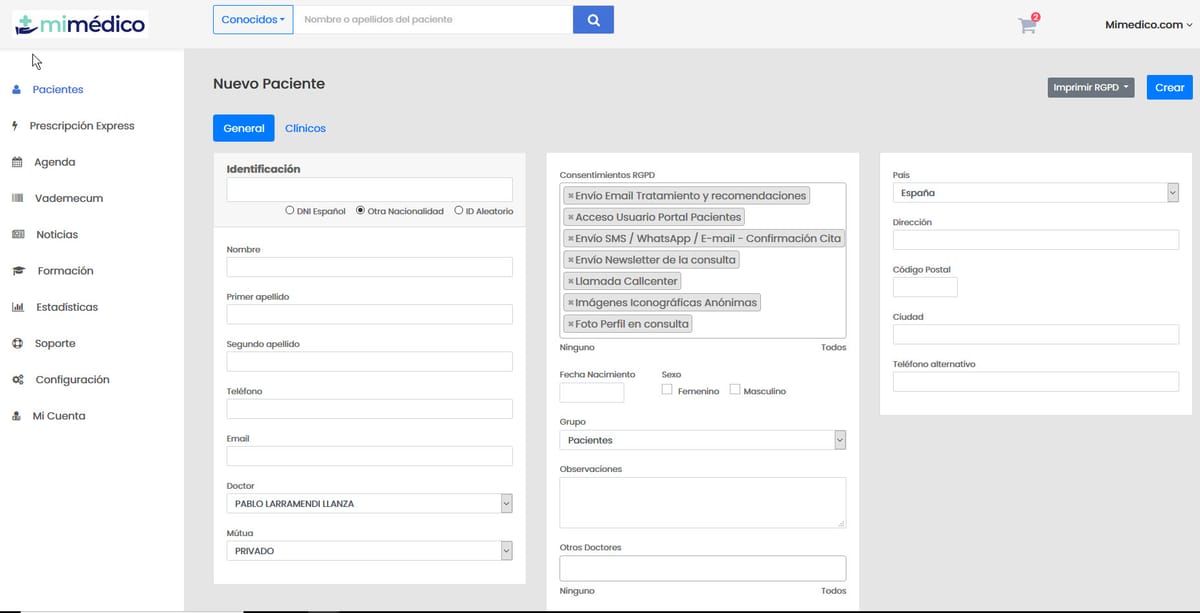Click the Vademecum barcode icon
This screenshot has width=1200, height=613.
(x=16, y=198)
